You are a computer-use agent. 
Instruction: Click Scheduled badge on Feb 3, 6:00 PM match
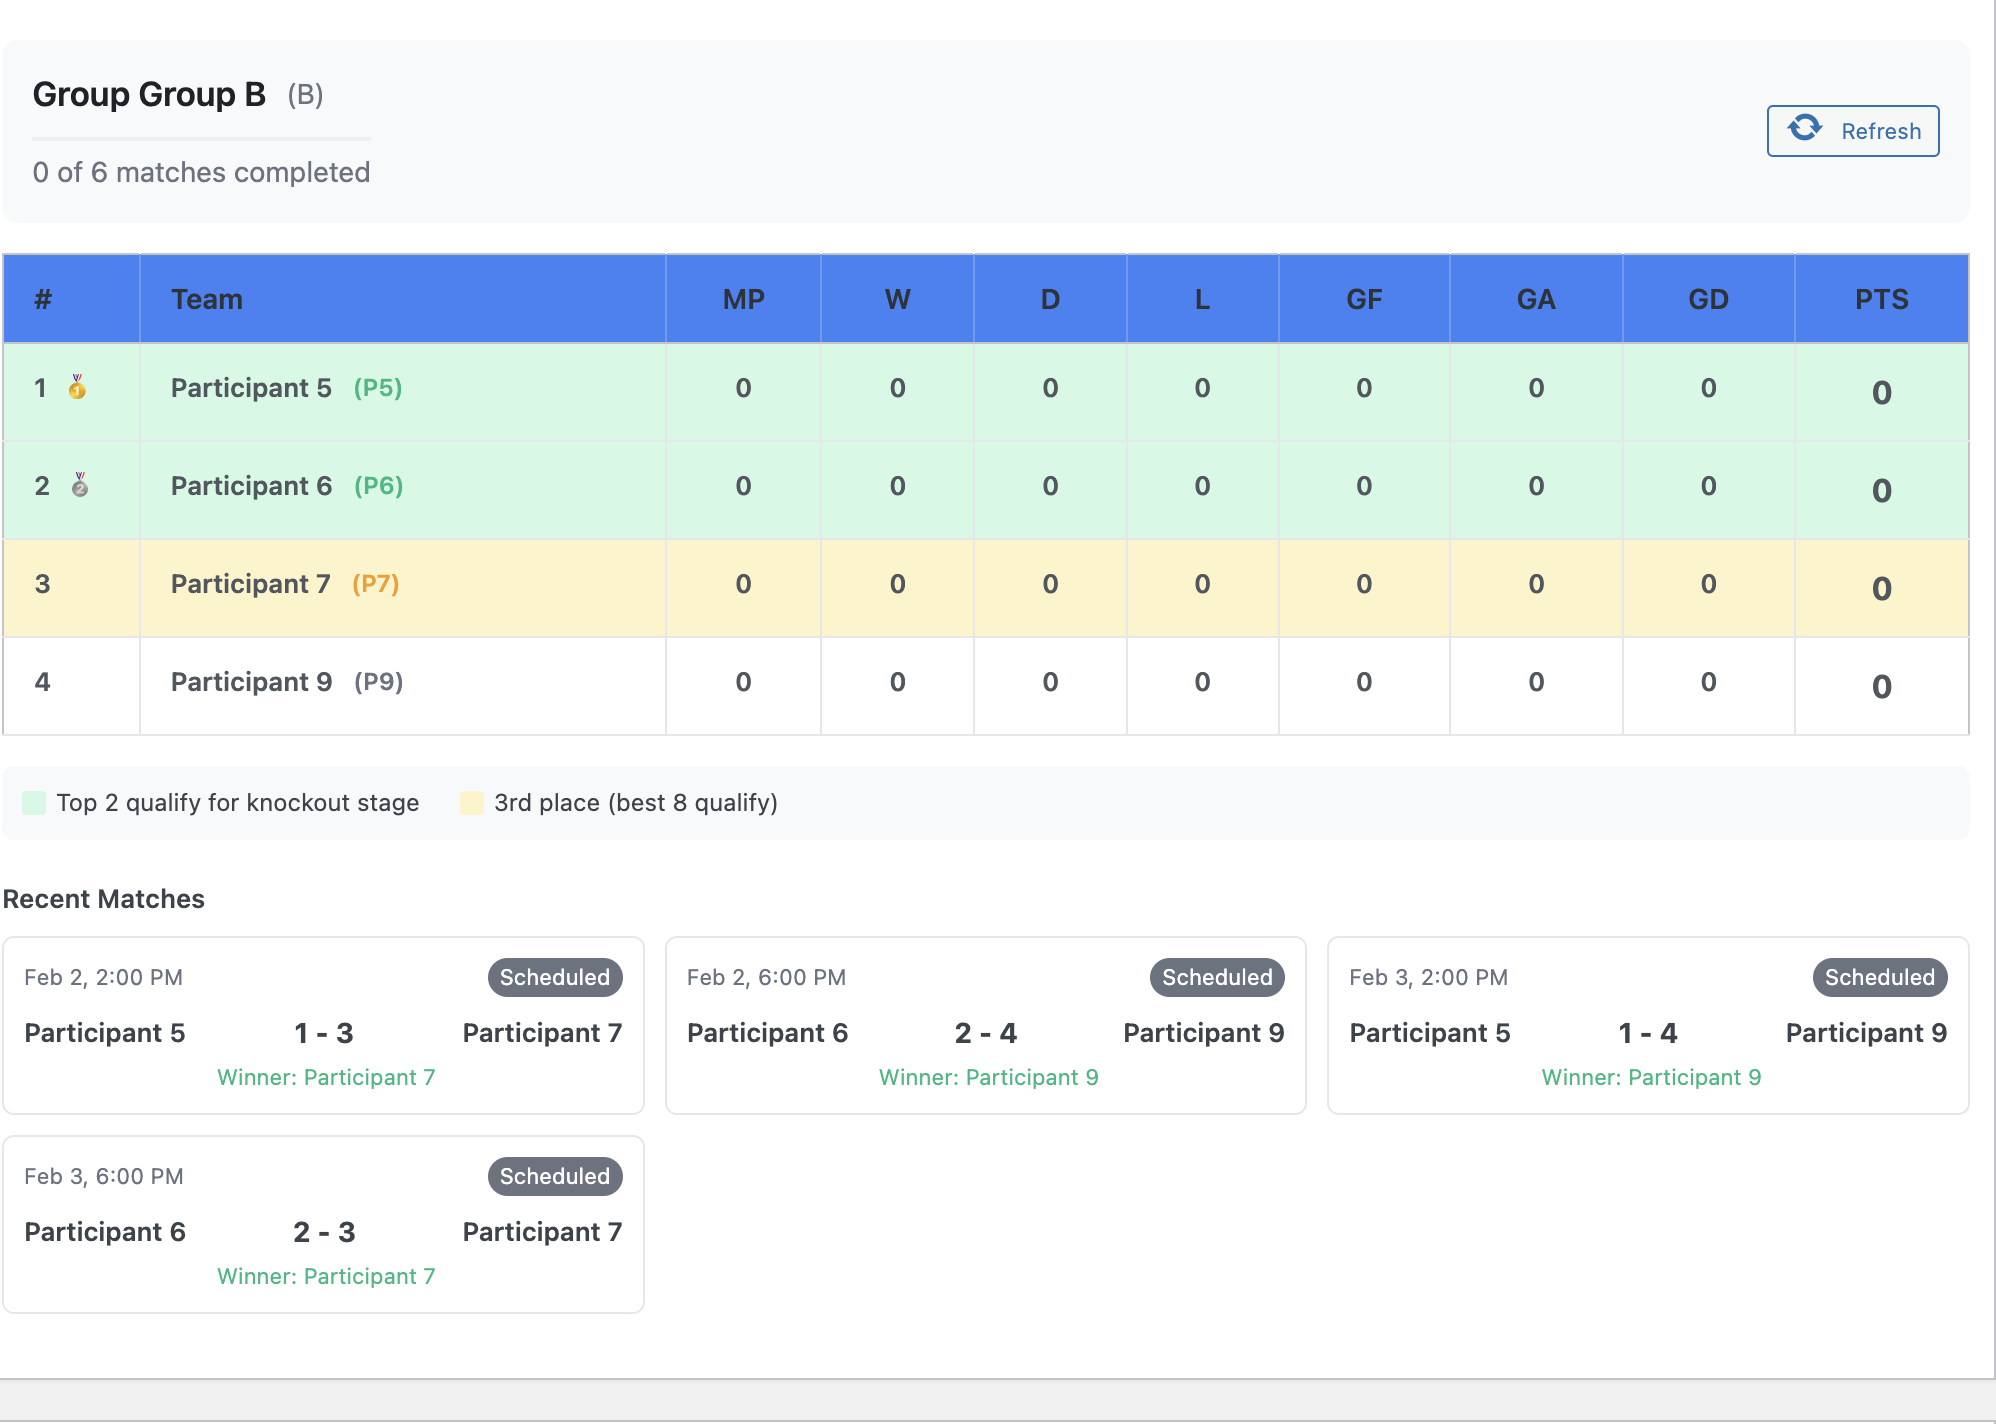(x=554, y=1176)
